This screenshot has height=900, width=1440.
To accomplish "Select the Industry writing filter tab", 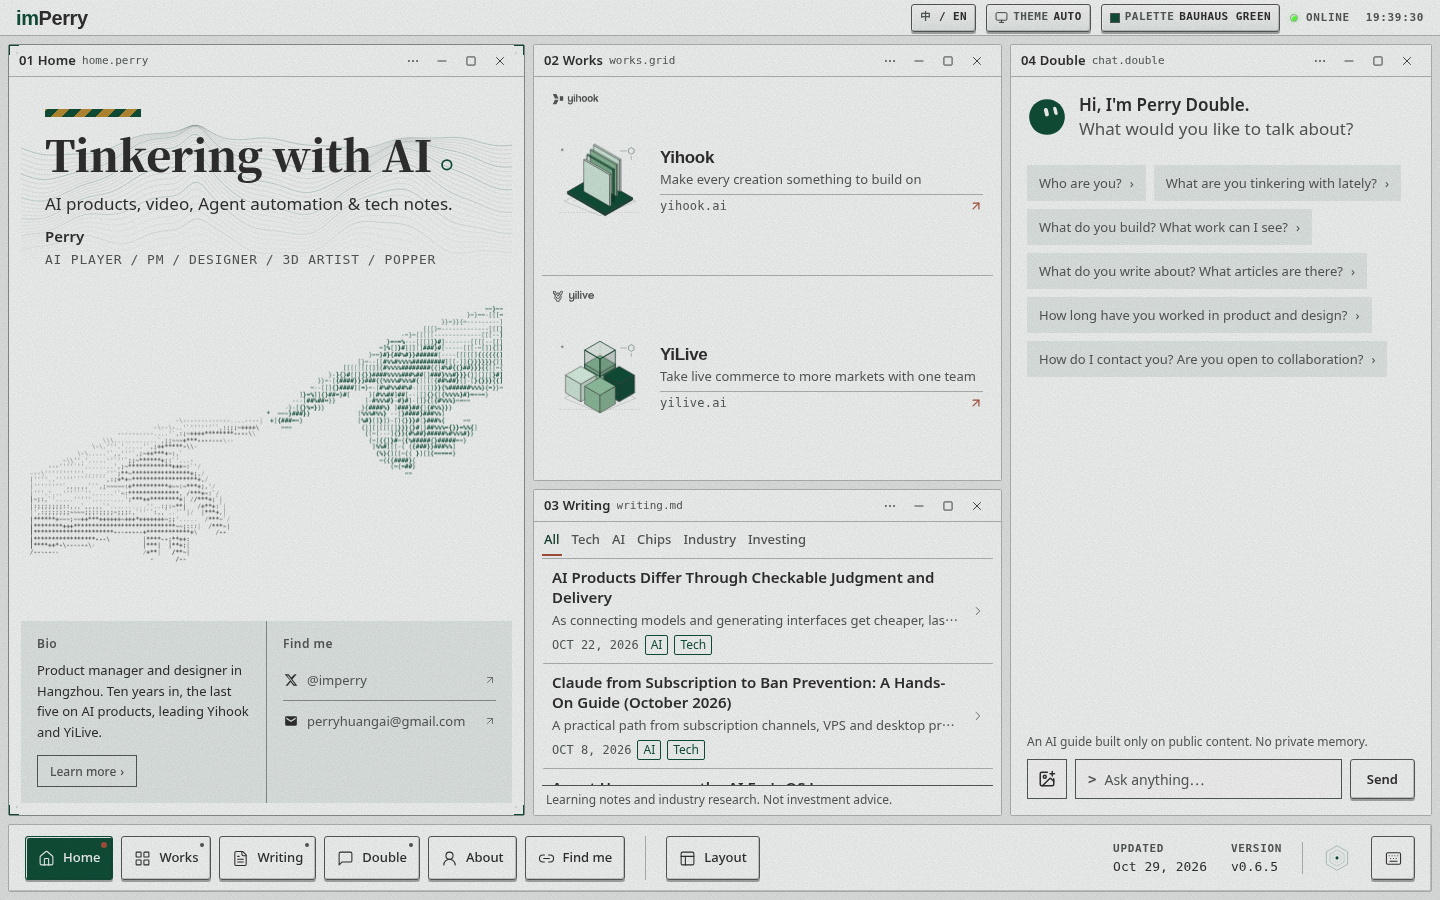I will coord(709,540).
